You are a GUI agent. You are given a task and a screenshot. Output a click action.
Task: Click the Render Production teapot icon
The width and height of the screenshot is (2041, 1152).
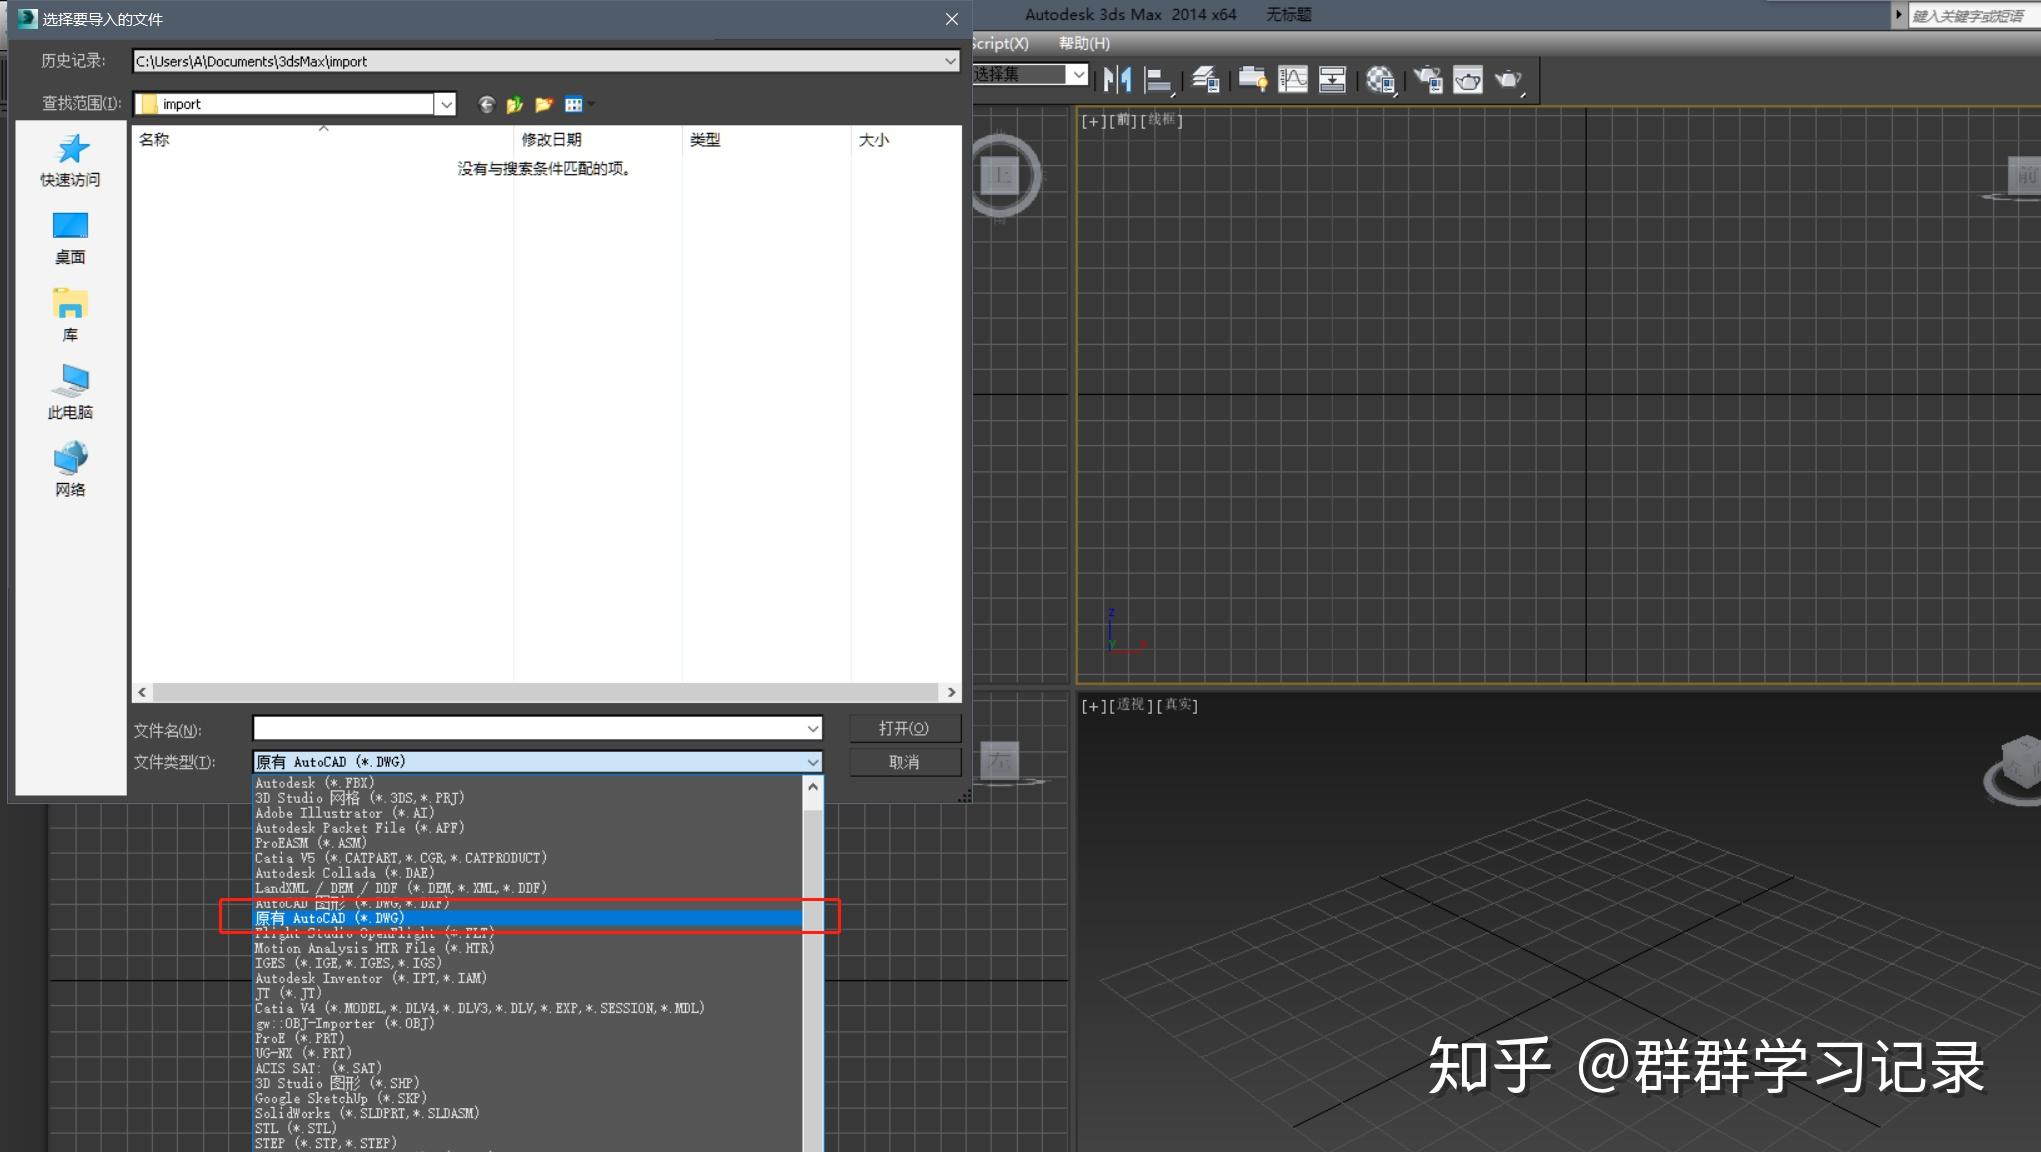(1508, 79)
